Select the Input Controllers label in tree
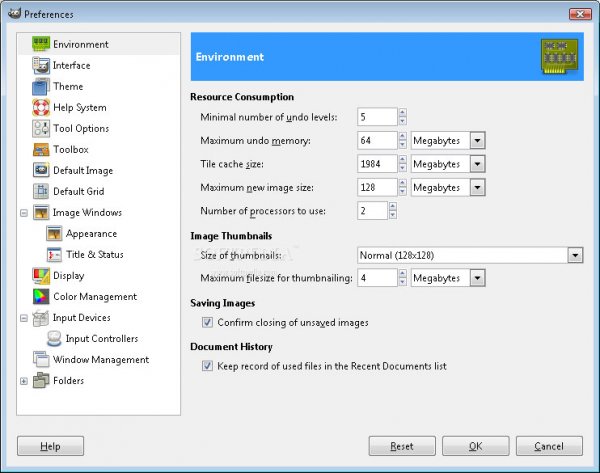 coord(102,339)
